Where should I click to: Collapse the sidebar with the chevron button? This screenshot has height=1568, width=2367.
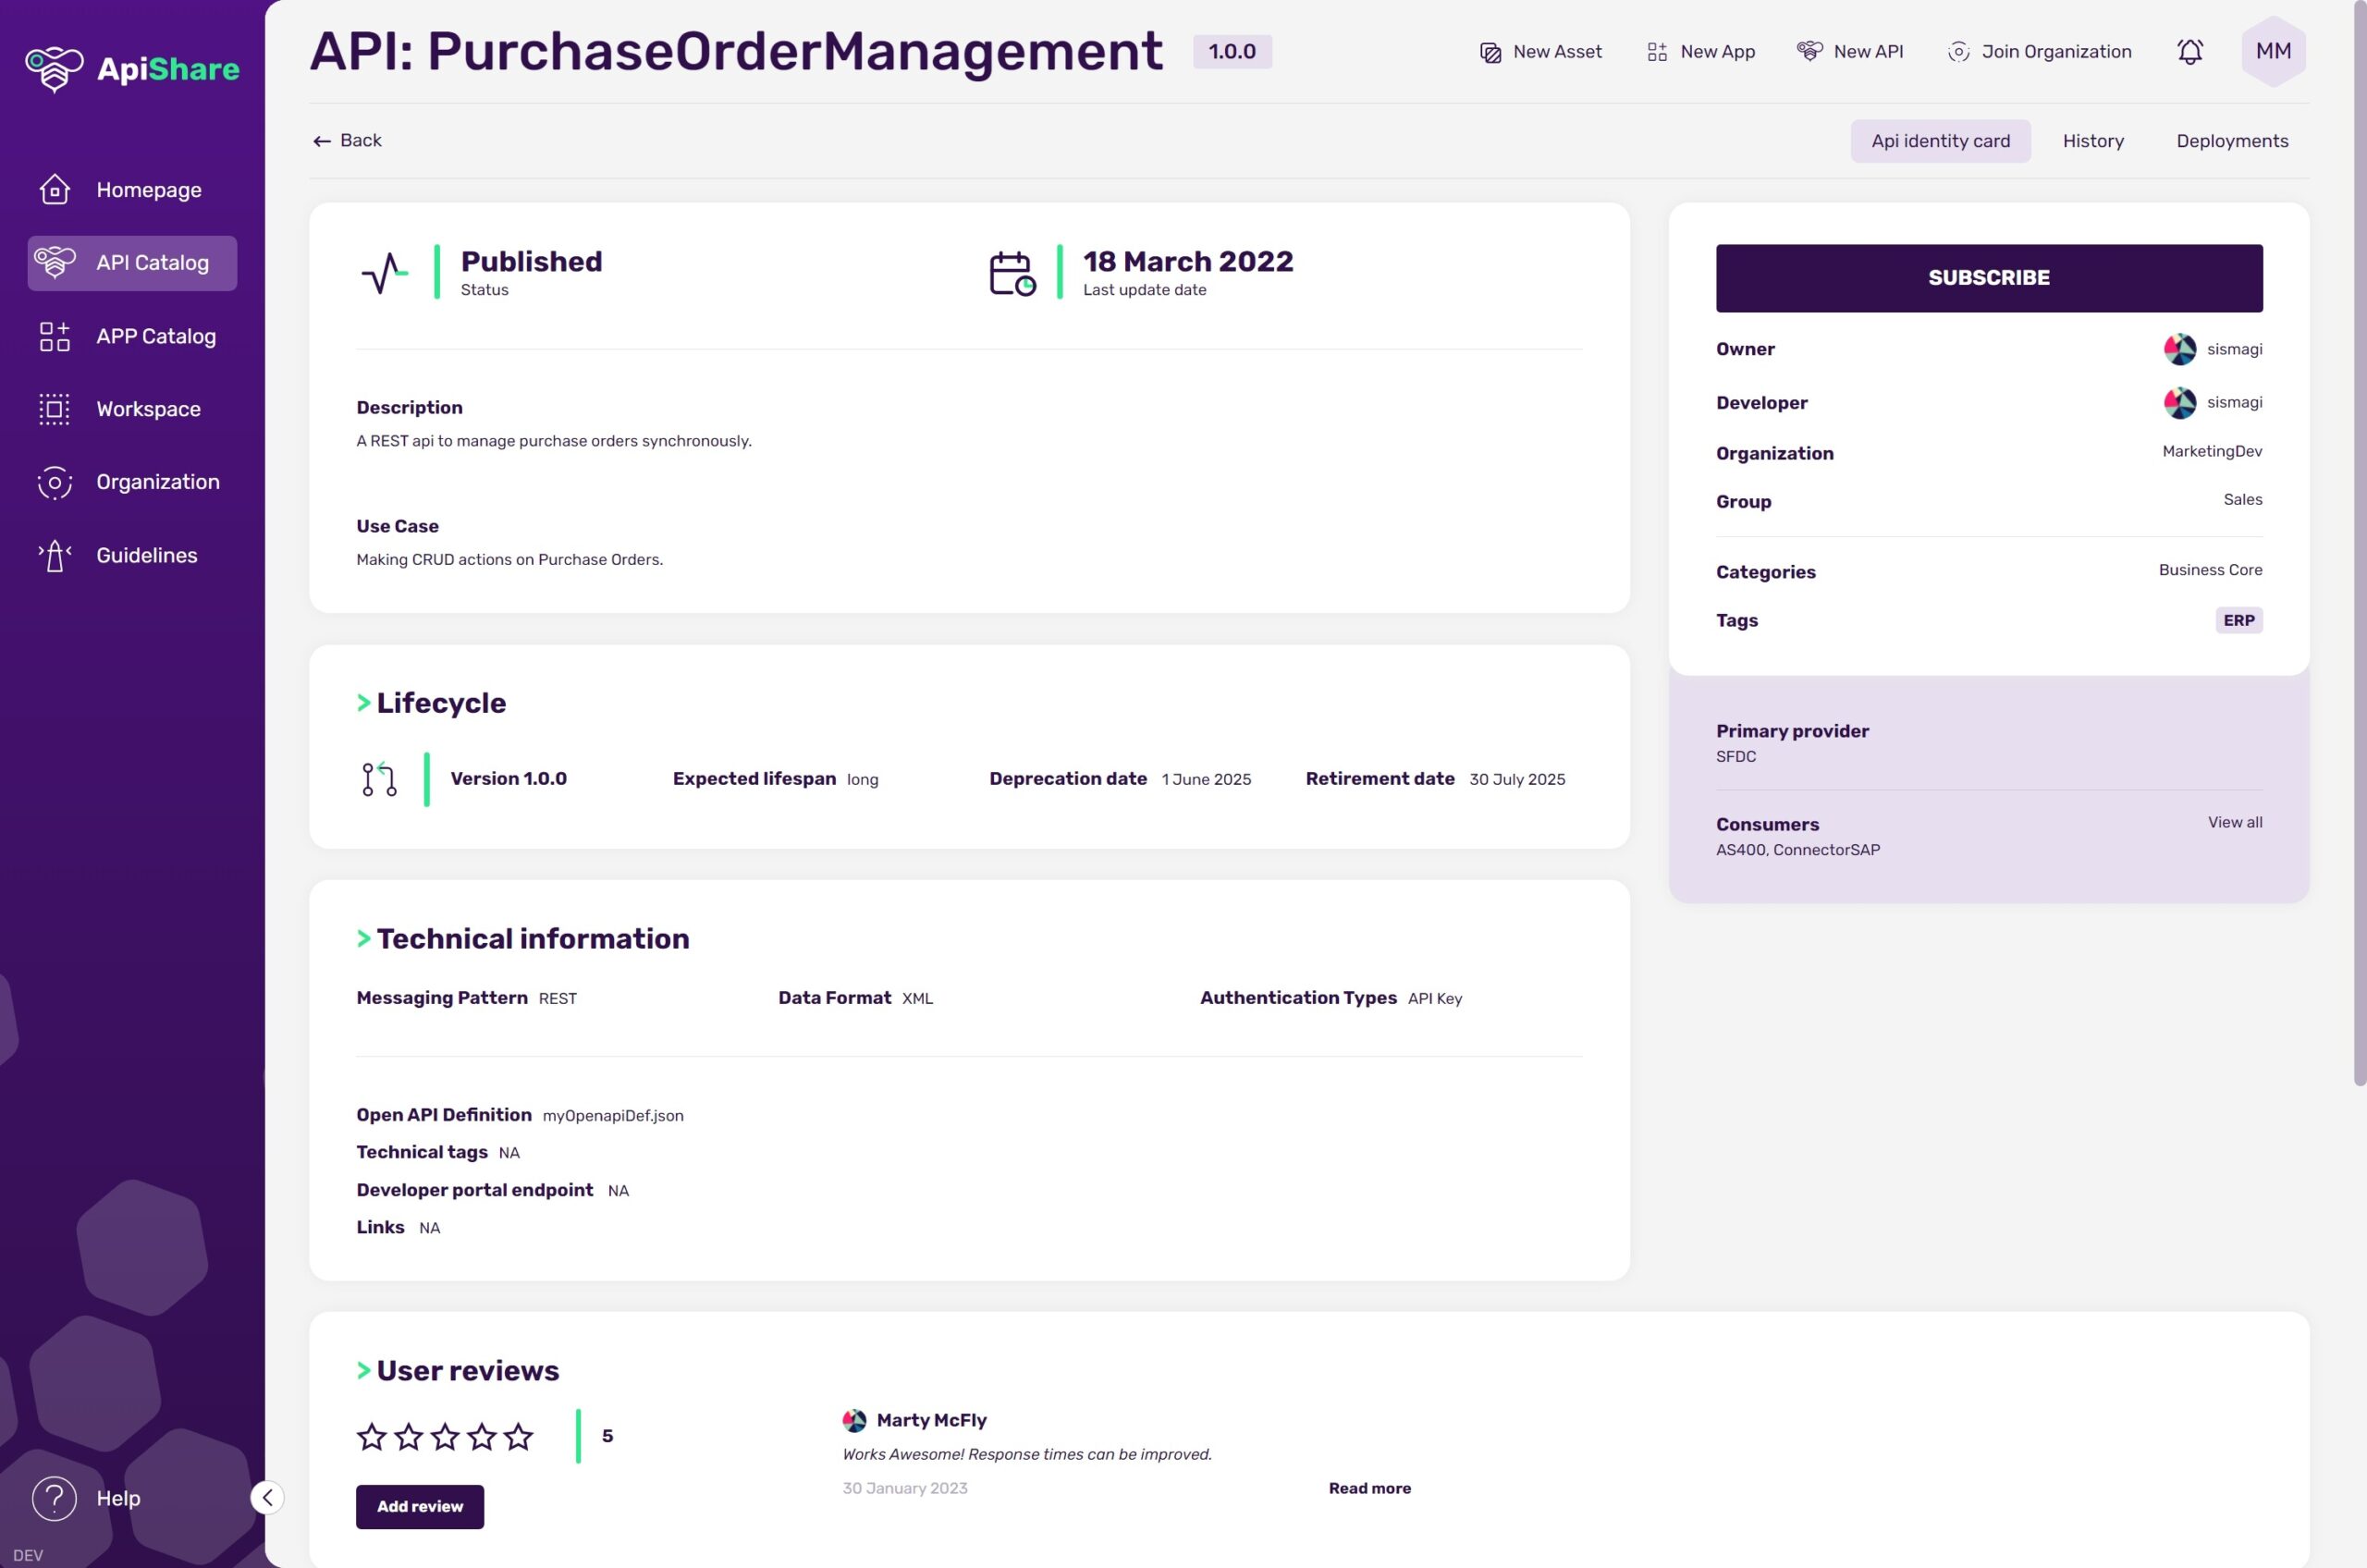coord(267,1497)
